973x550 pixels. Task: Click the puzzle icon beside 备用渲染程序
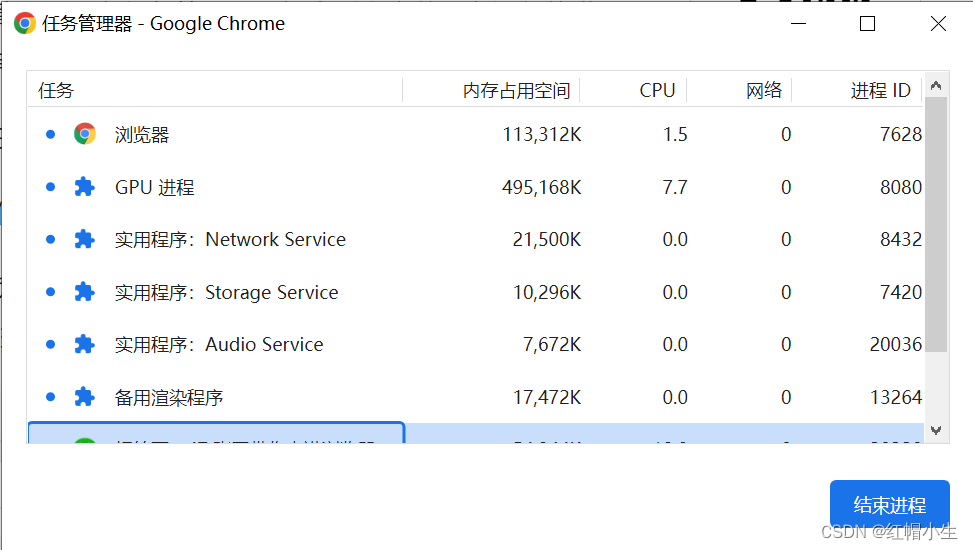[x=84, y=397]
